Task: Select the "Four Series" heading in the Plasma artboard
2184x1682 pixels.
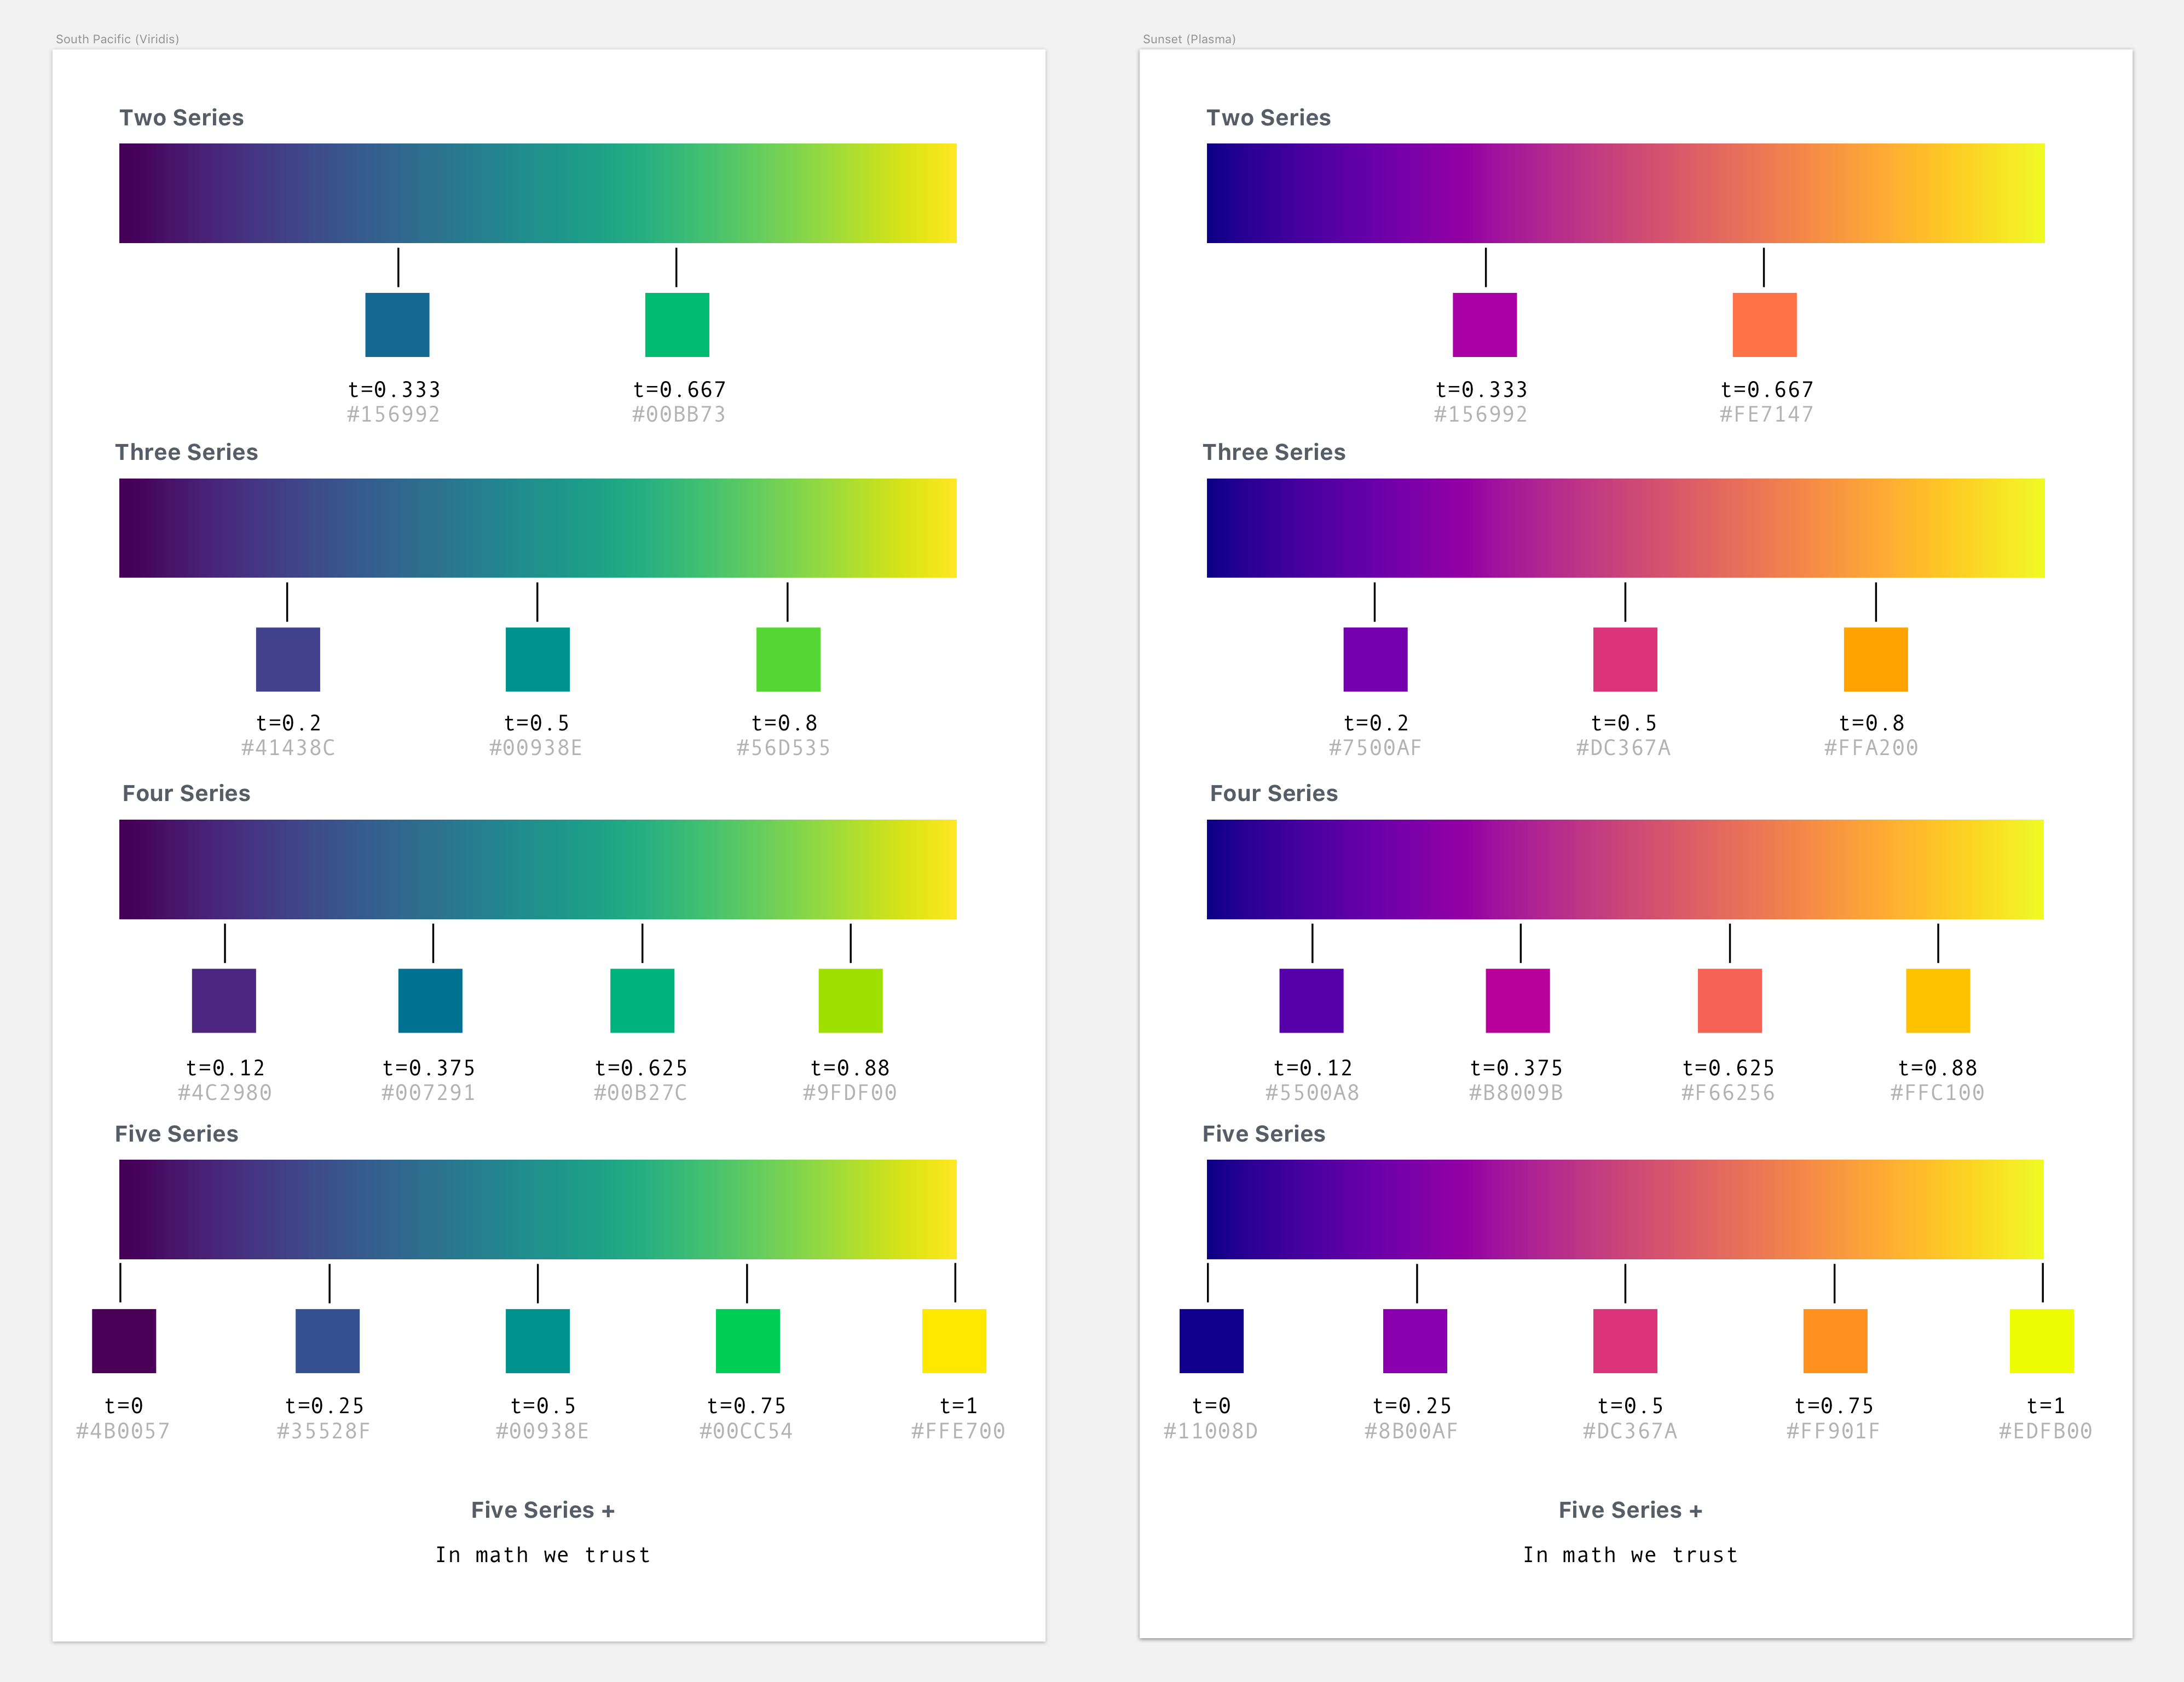Action: tap(1273, 793)
